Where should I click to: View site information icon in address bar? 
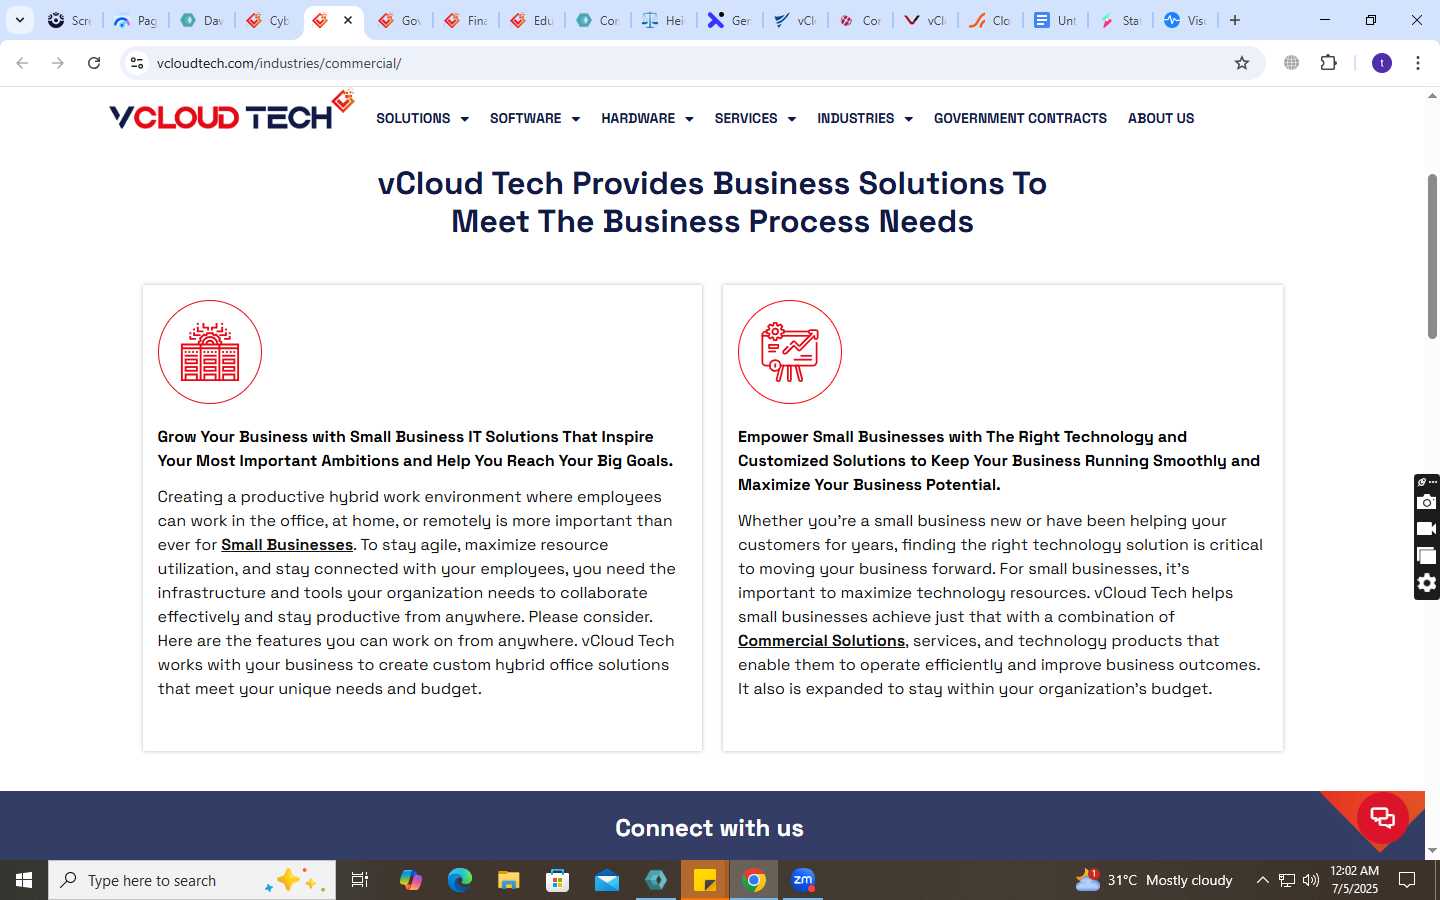137,63
